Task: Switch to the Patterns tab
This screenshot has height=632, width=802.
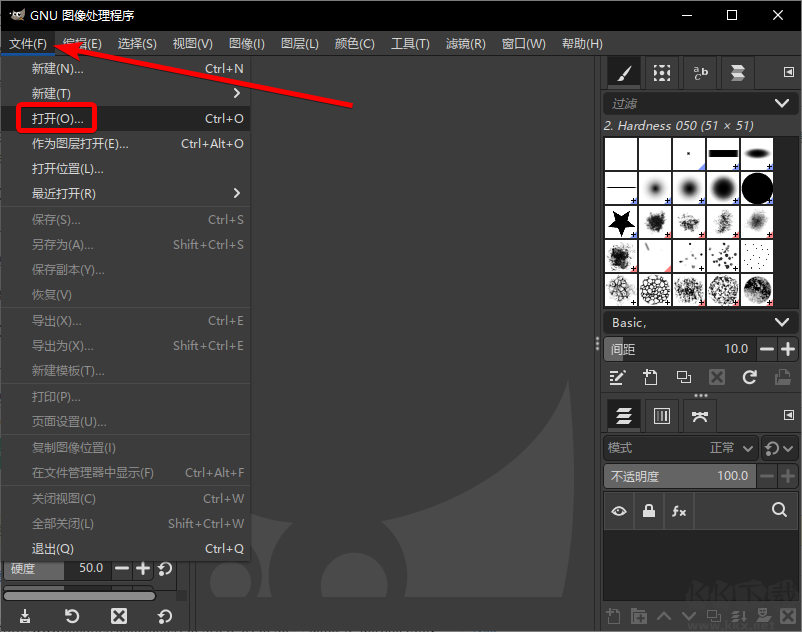Action: [662, 73]
